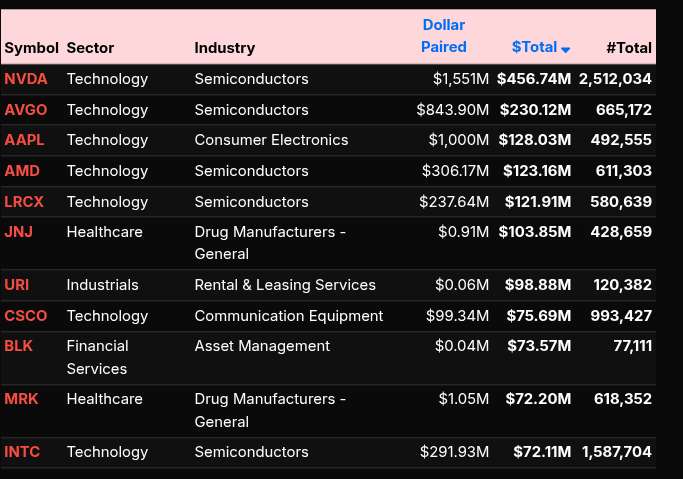Open the LRCX ticker link
This screenshot has width=683, height=479.
(24, 202)
